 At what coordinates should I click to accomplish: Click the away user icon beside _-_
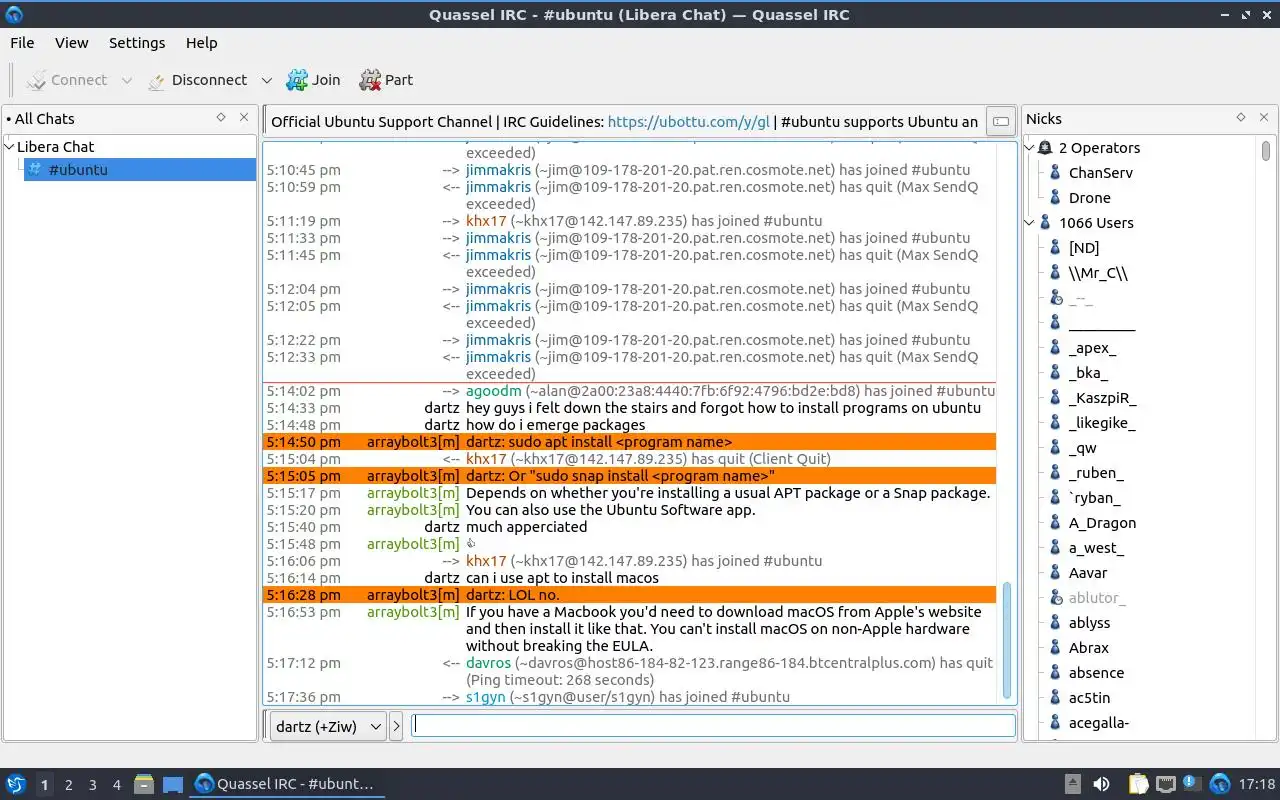click(x=1055, y=298)
